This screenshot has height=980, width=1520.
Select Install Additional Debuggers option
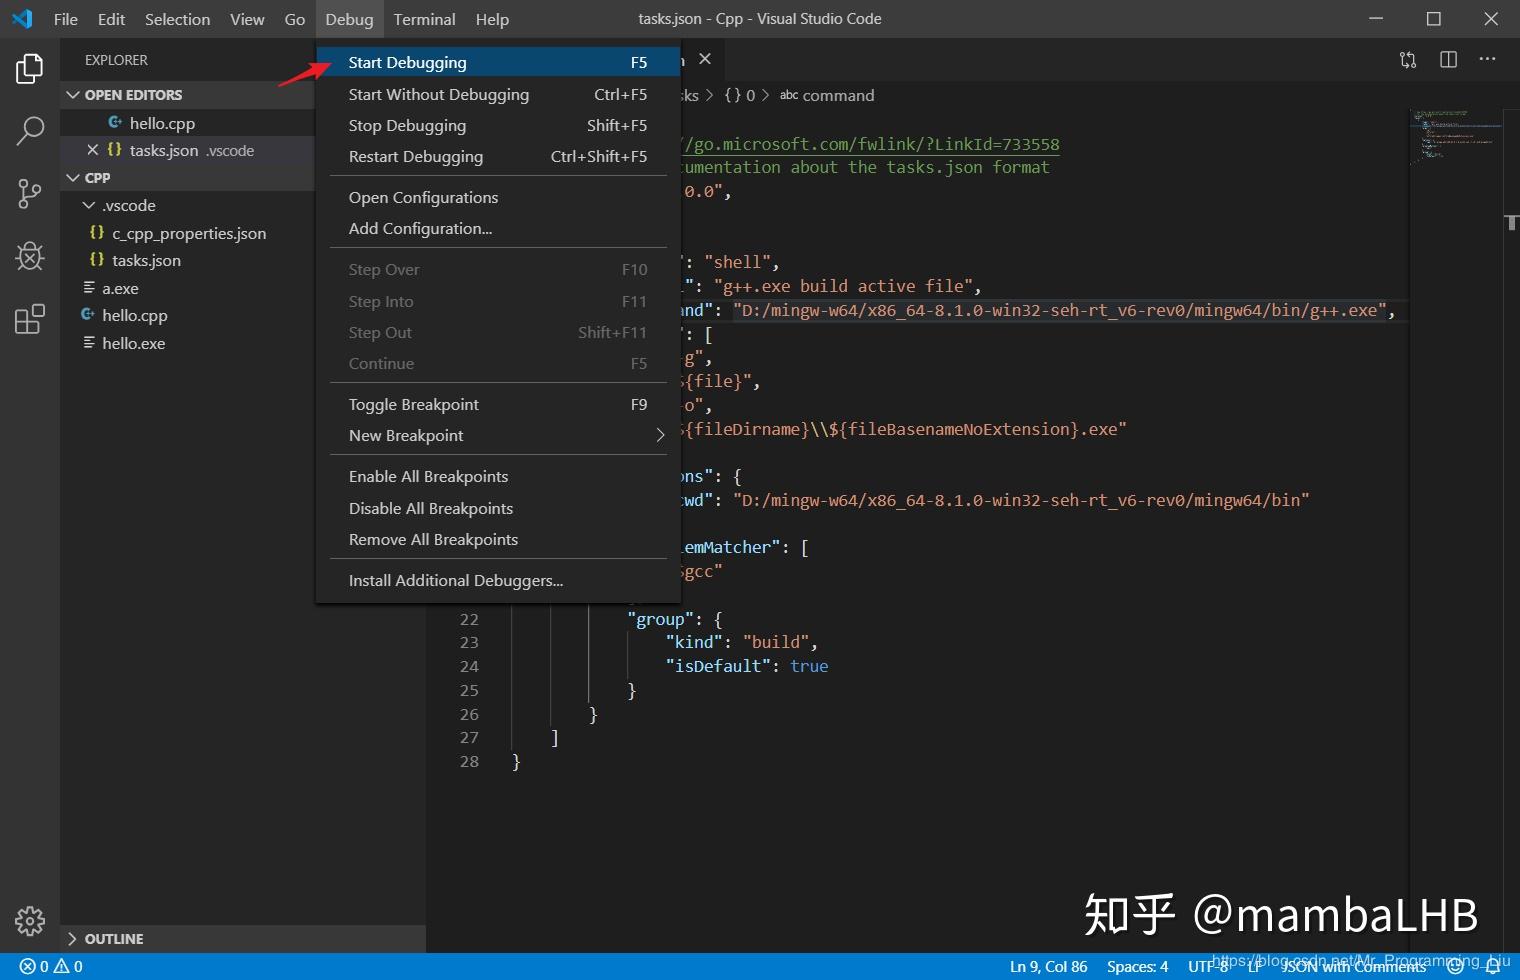[455, 580]
